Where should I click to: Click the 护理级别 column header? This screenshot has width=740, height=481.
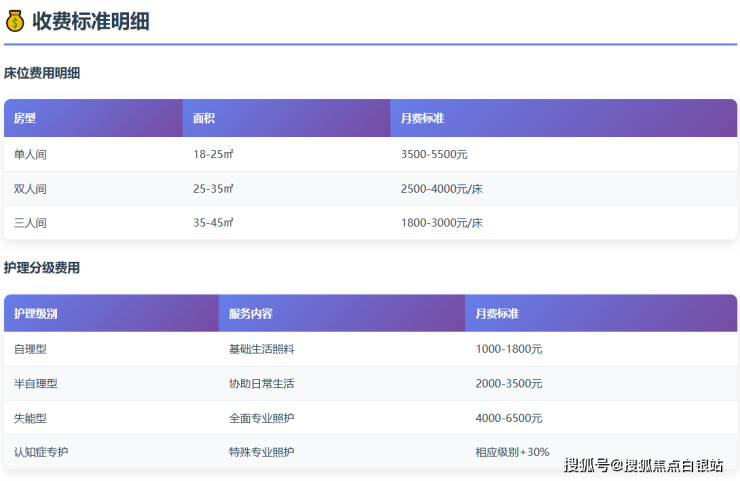click(36, 314)
